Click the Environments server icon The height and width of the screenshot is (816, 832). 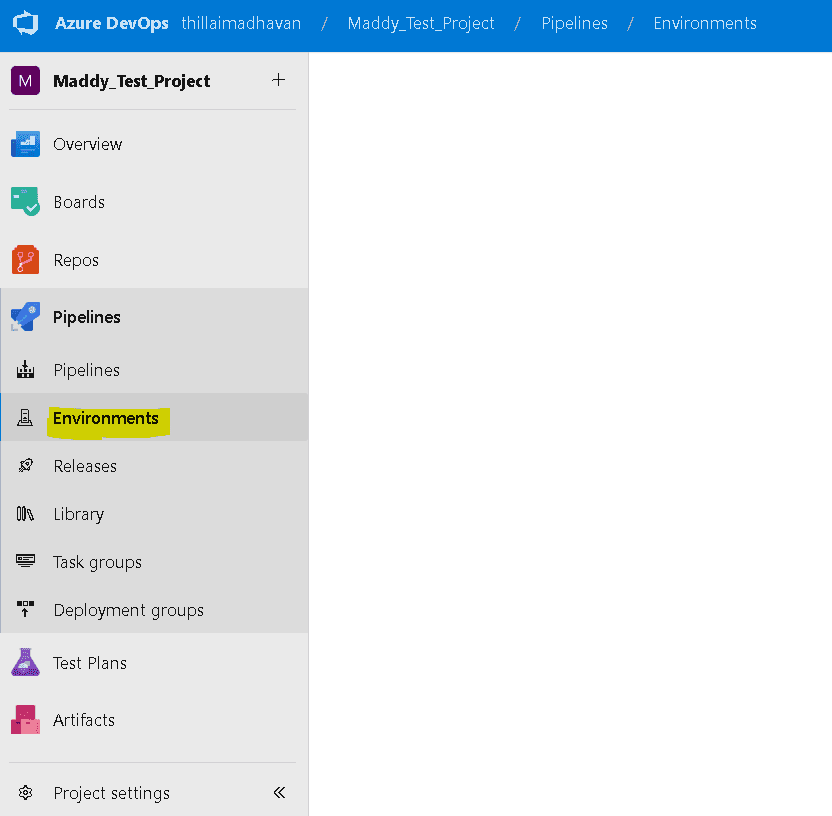click(25, 418)
